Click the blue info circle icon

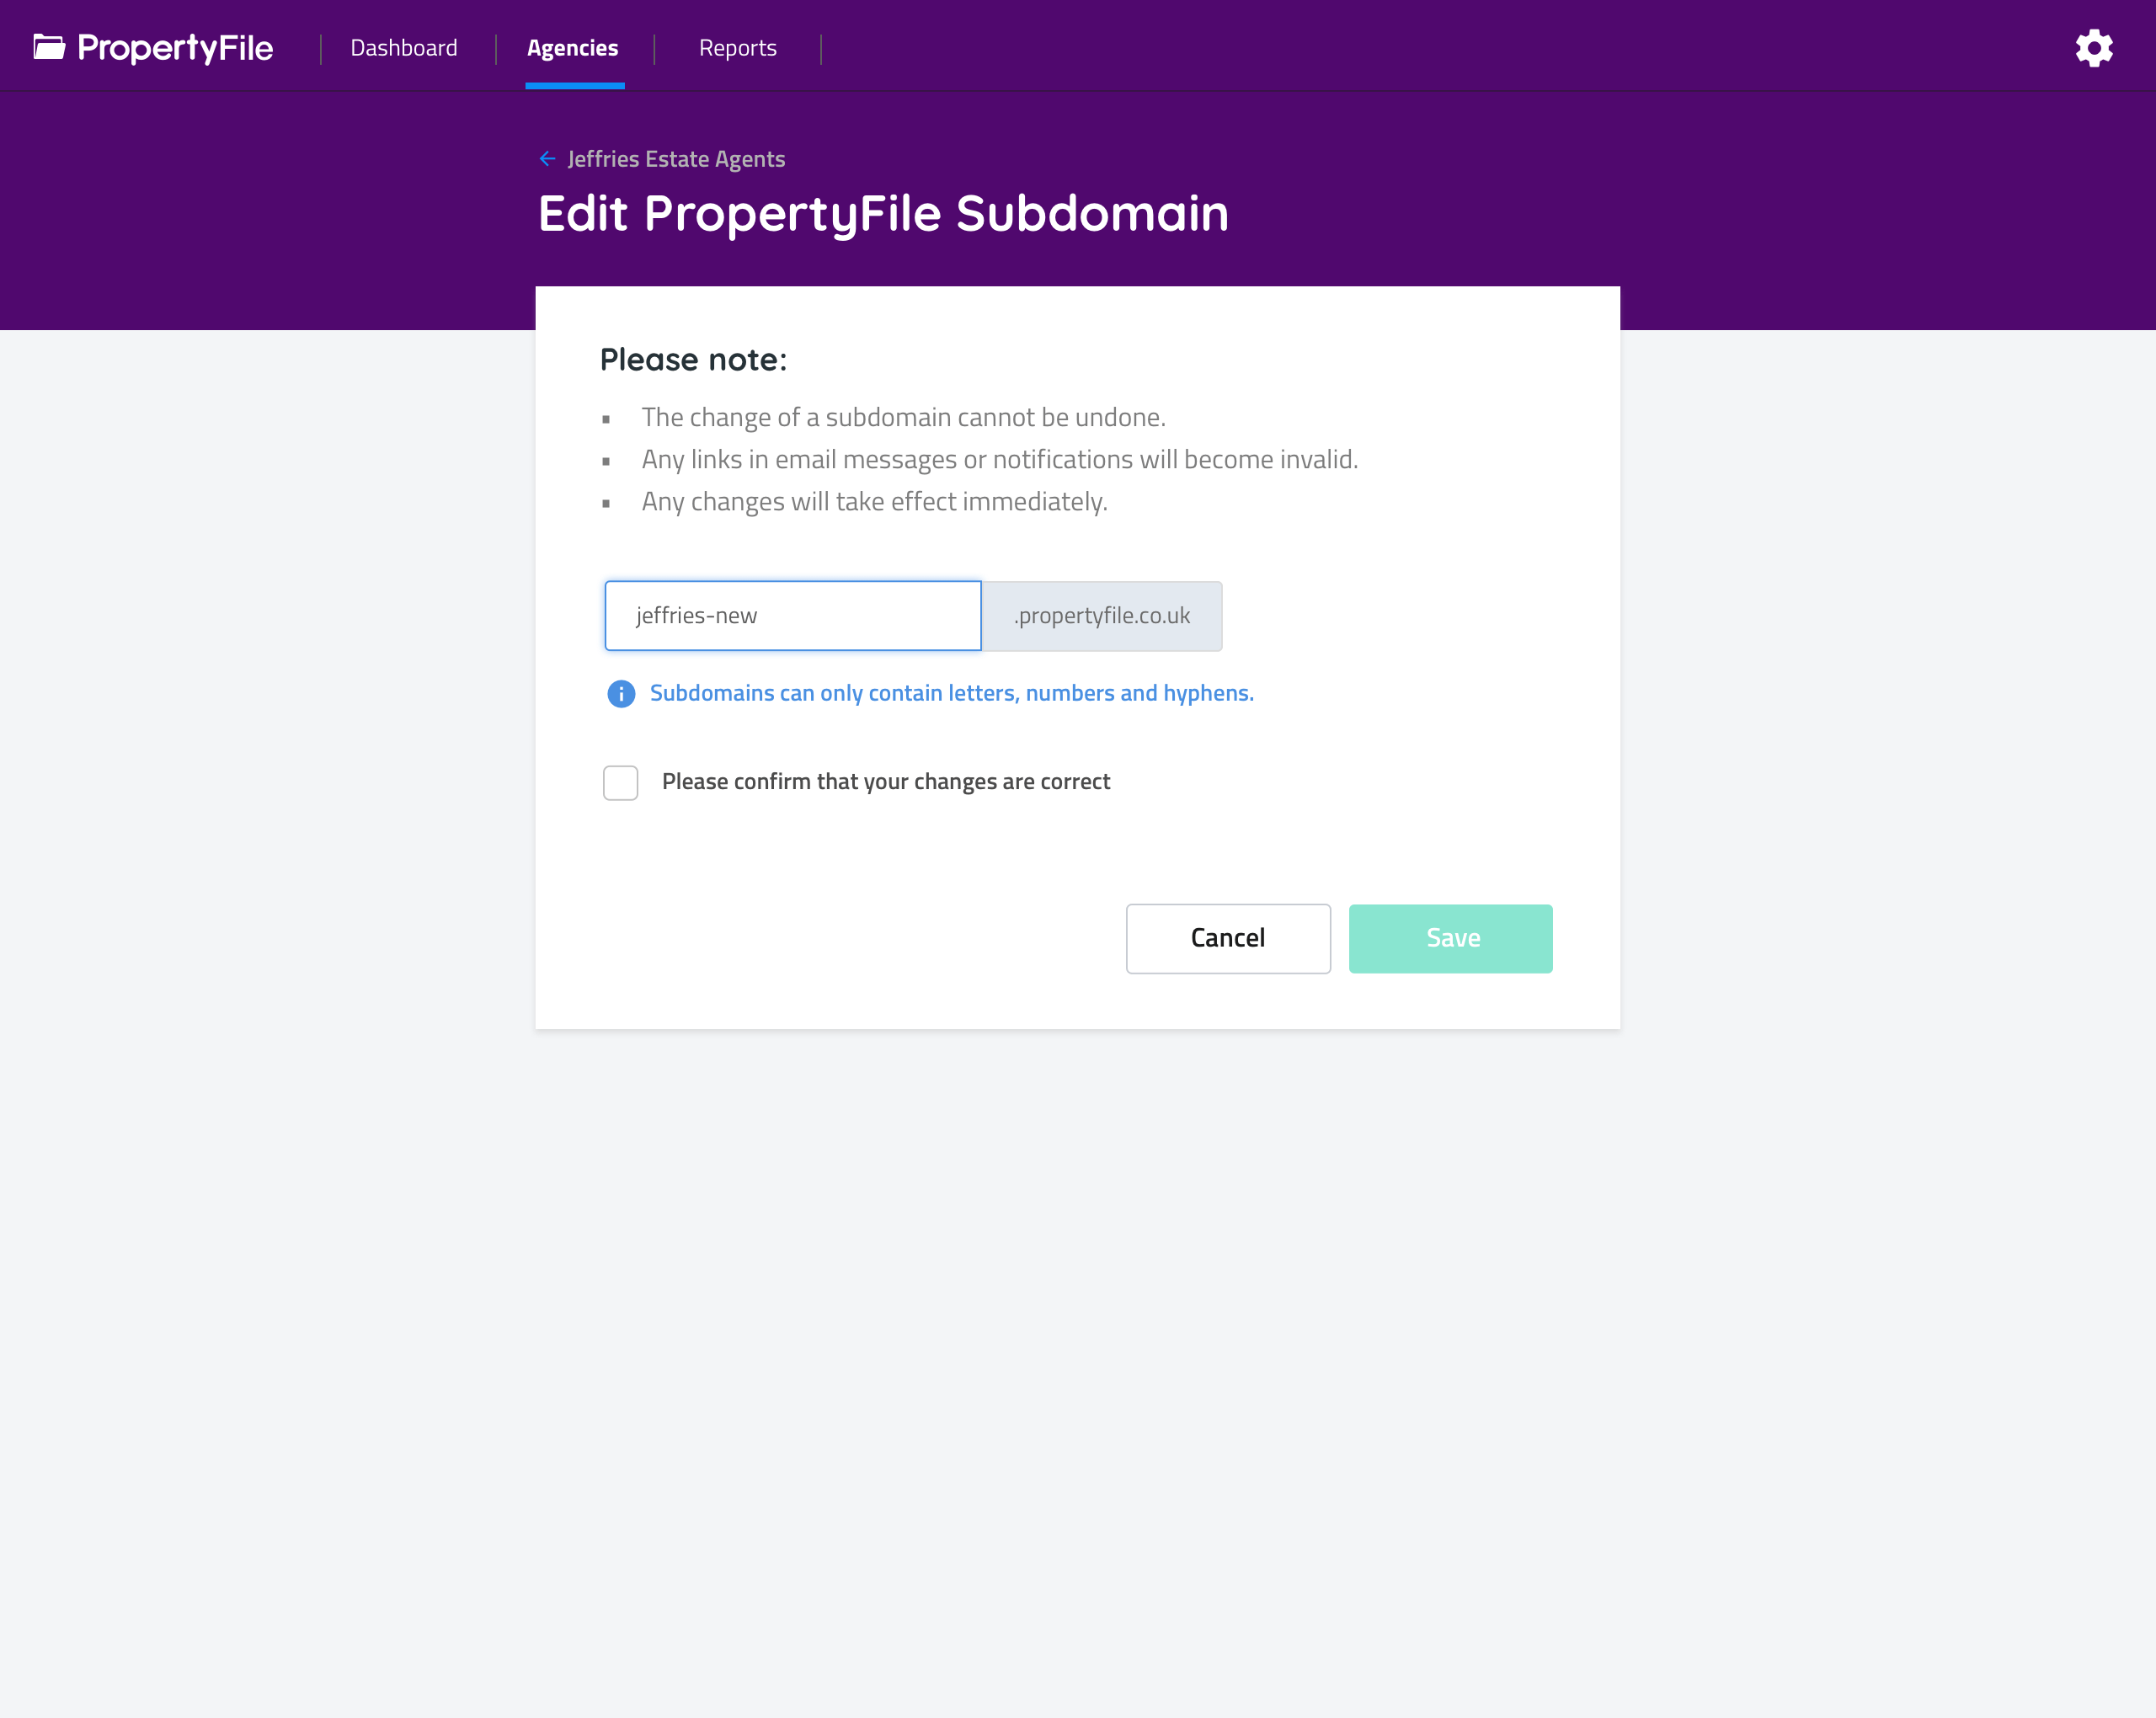(x=621, y=694)
